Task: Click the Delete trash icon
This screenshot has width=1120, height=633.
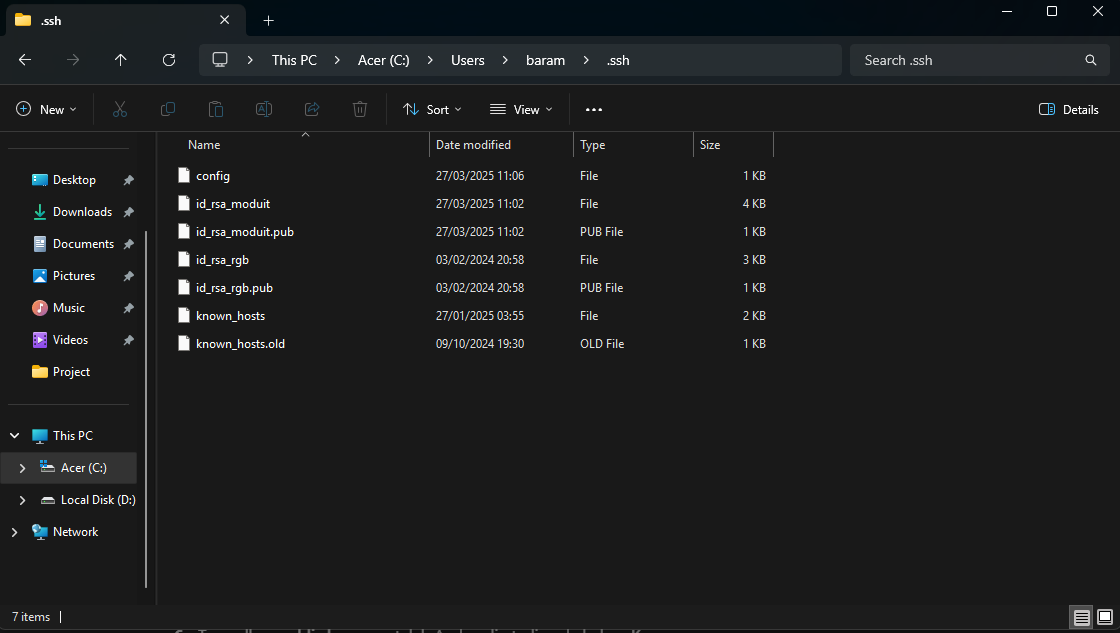Action: 360,109
